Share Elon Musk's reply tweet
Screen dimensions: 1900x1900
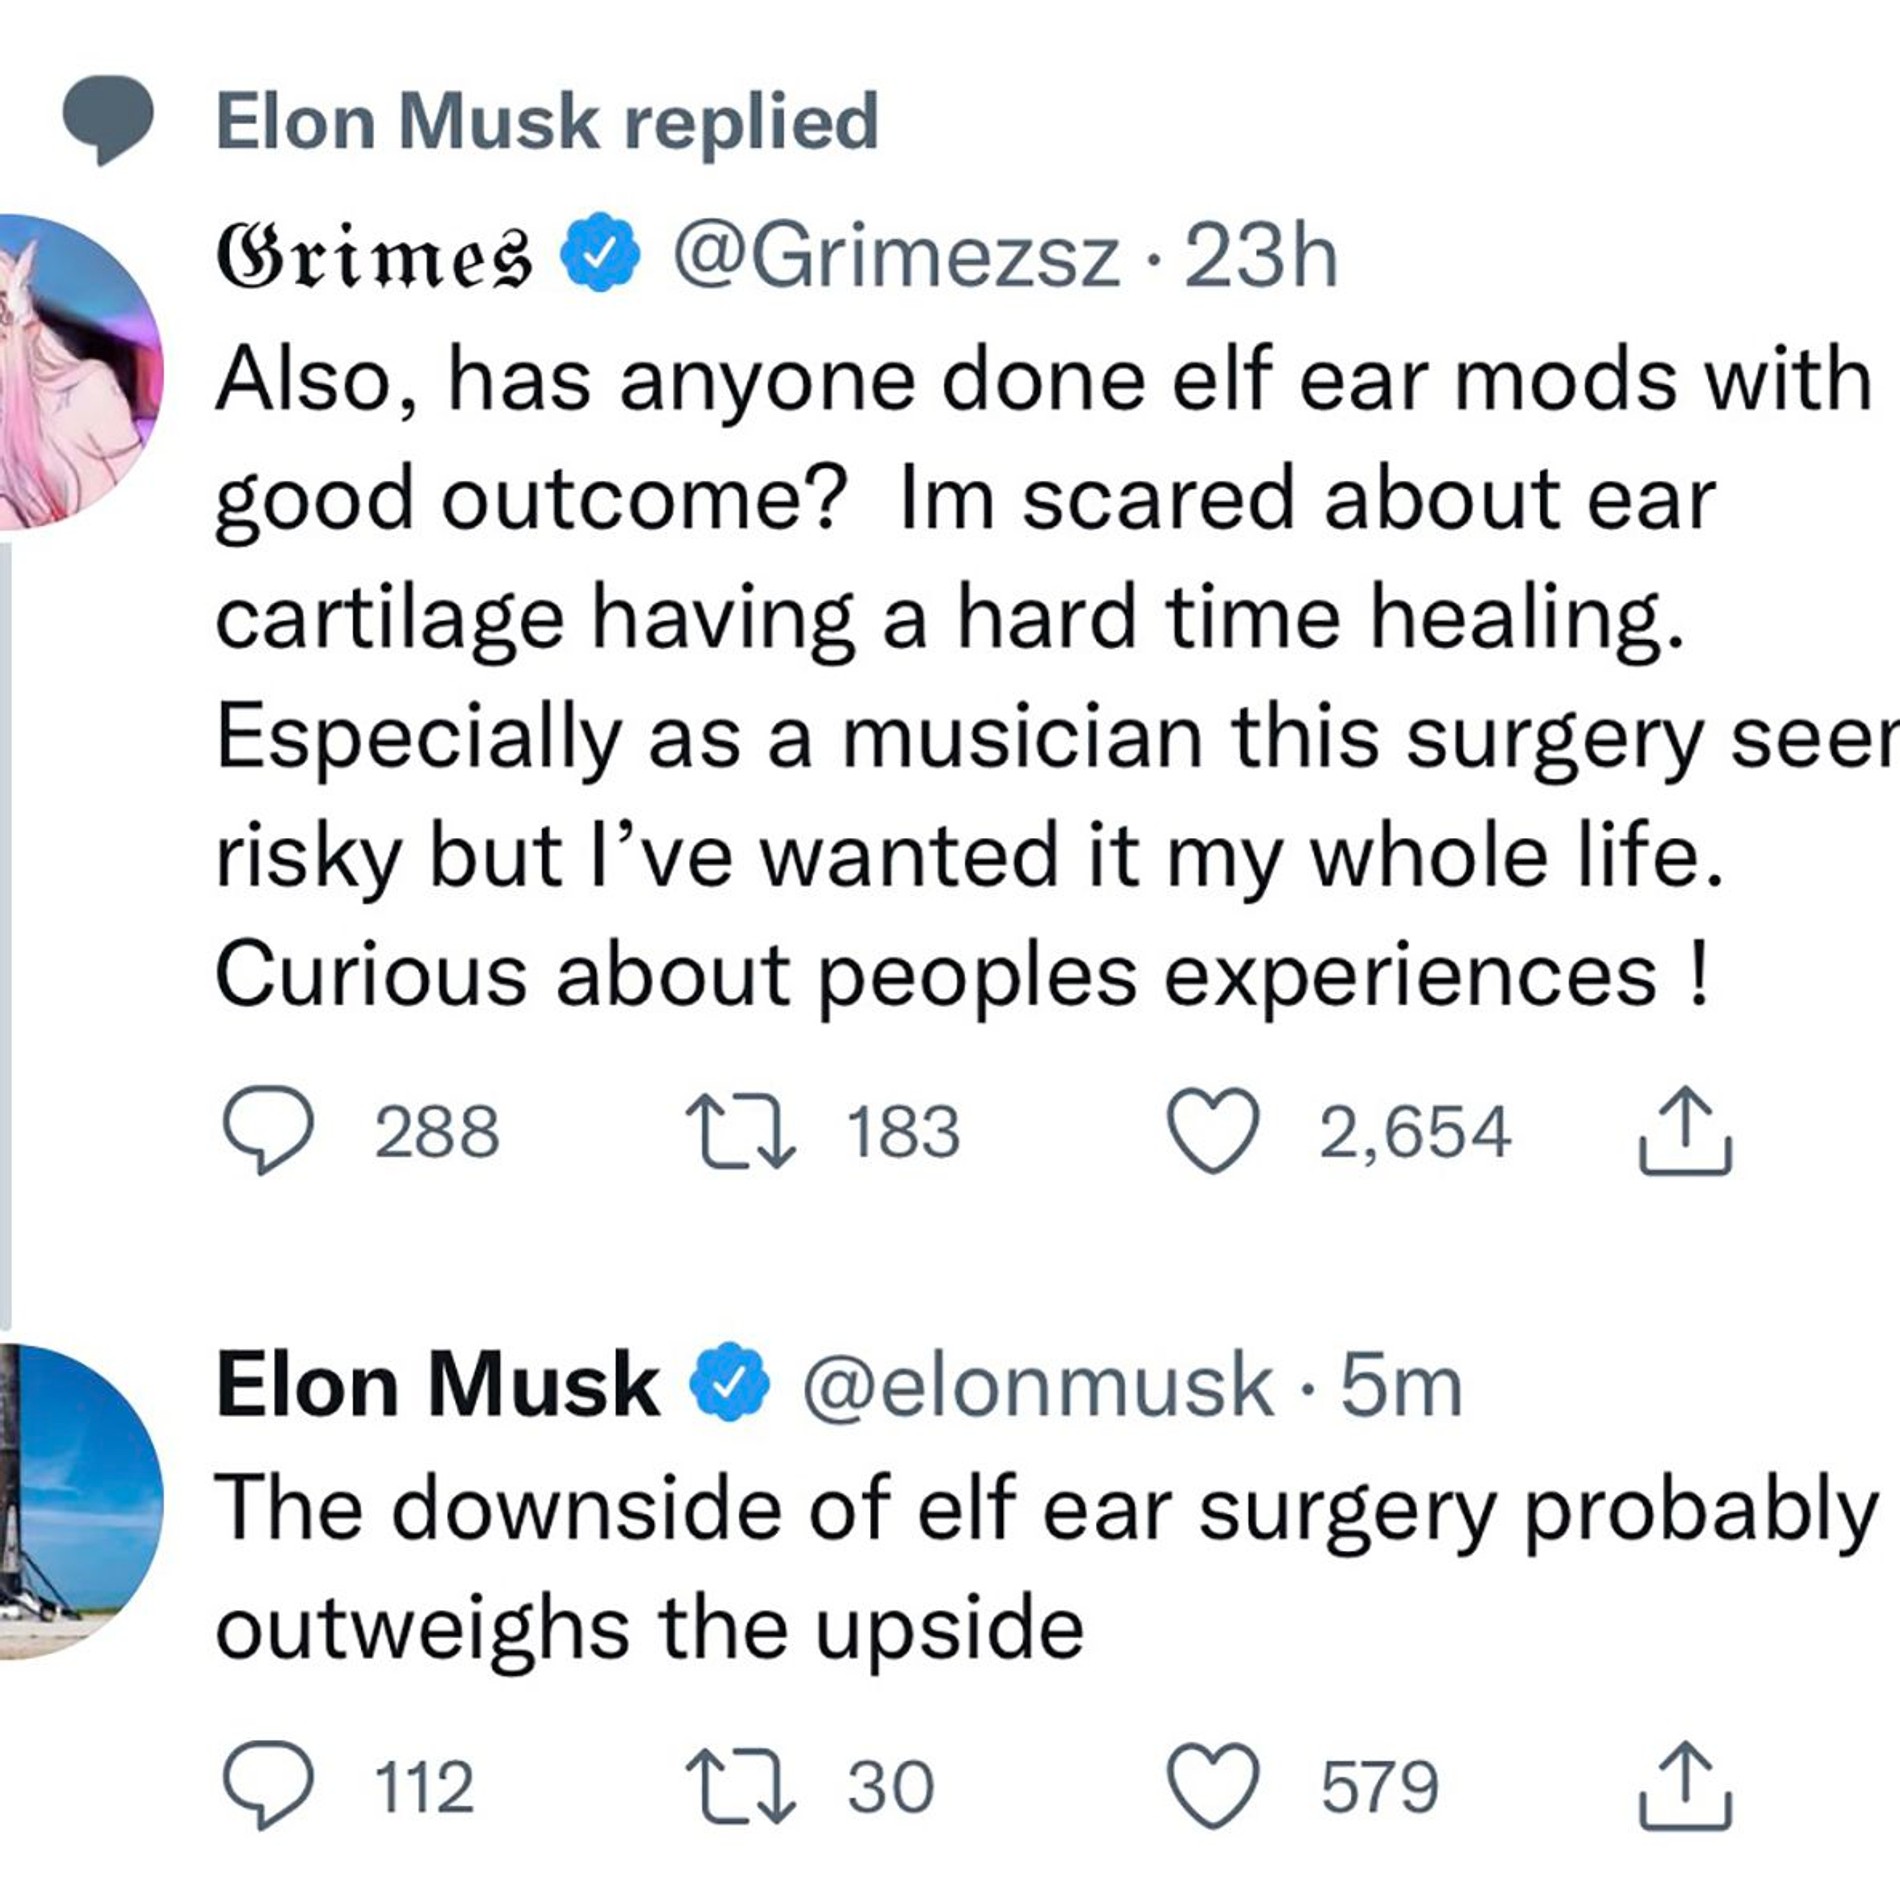pyautogui.click(x=1685, y=1786)
